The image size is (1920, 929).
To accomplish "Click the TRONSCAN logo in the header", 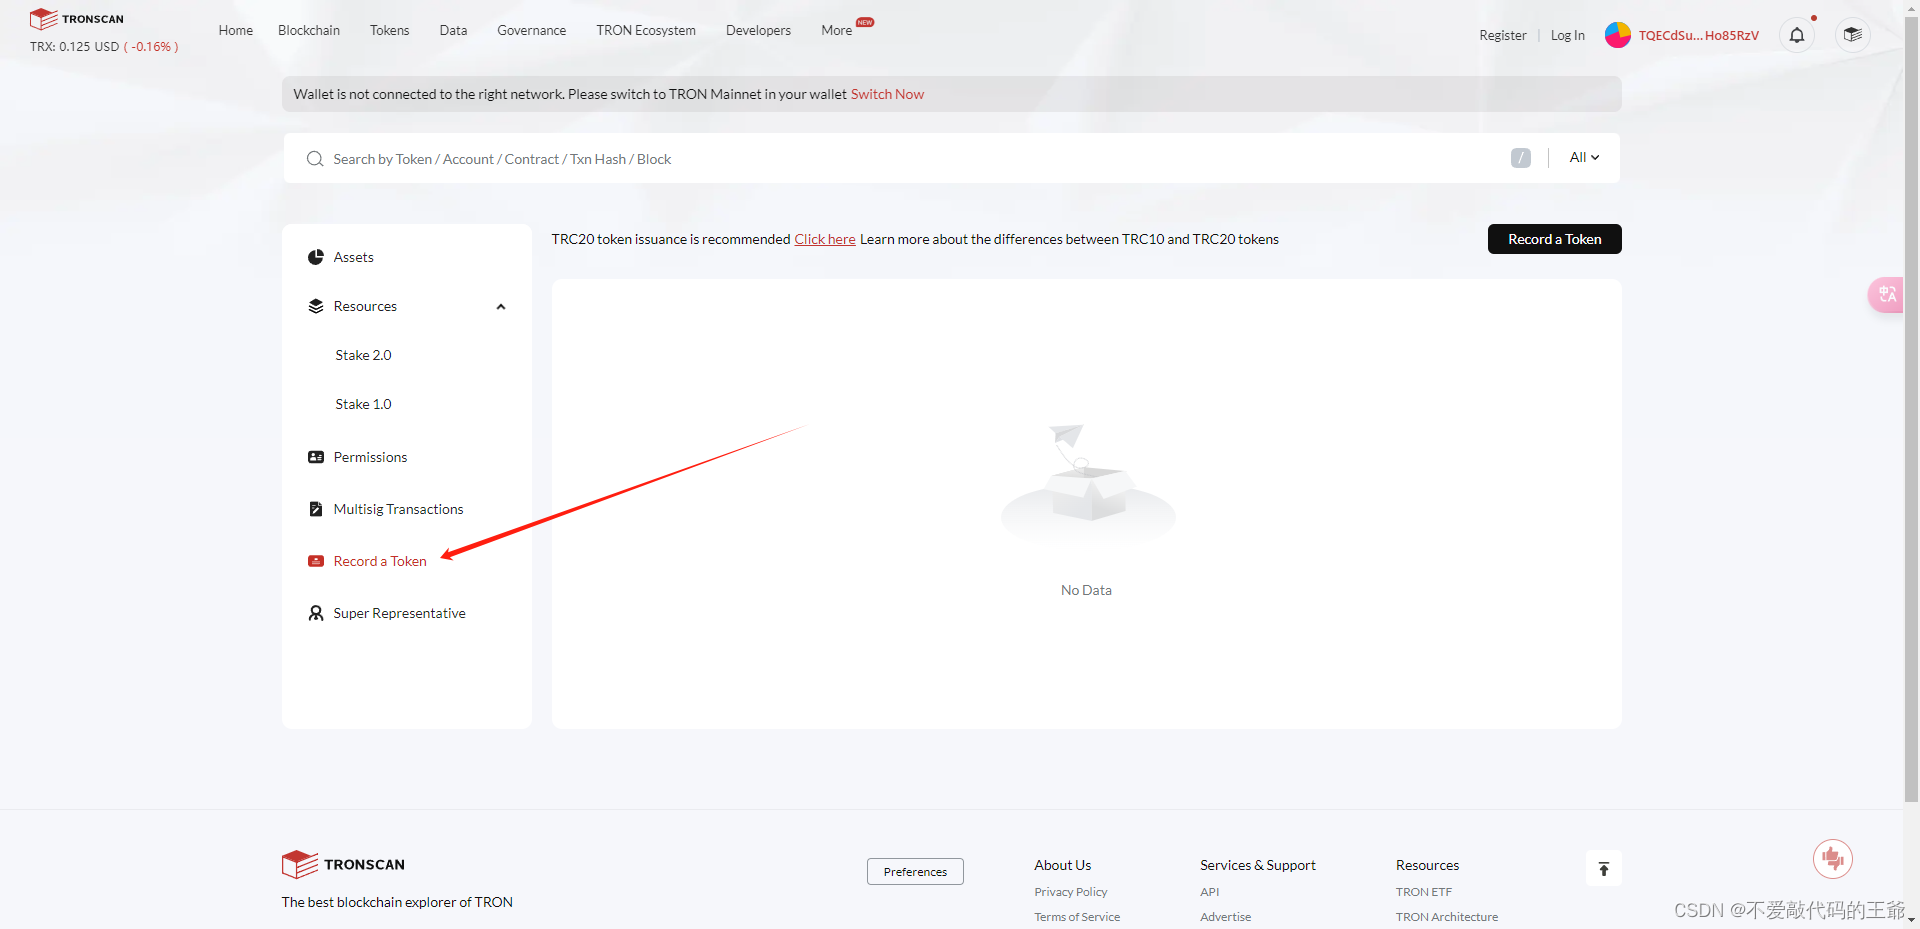I will (77, 19).
